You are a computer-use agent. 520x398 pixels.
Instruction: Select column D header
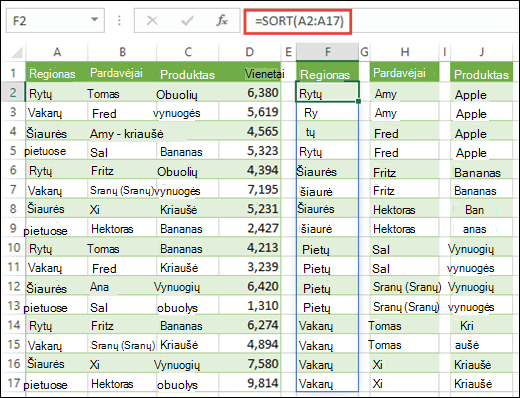(249, 52)
